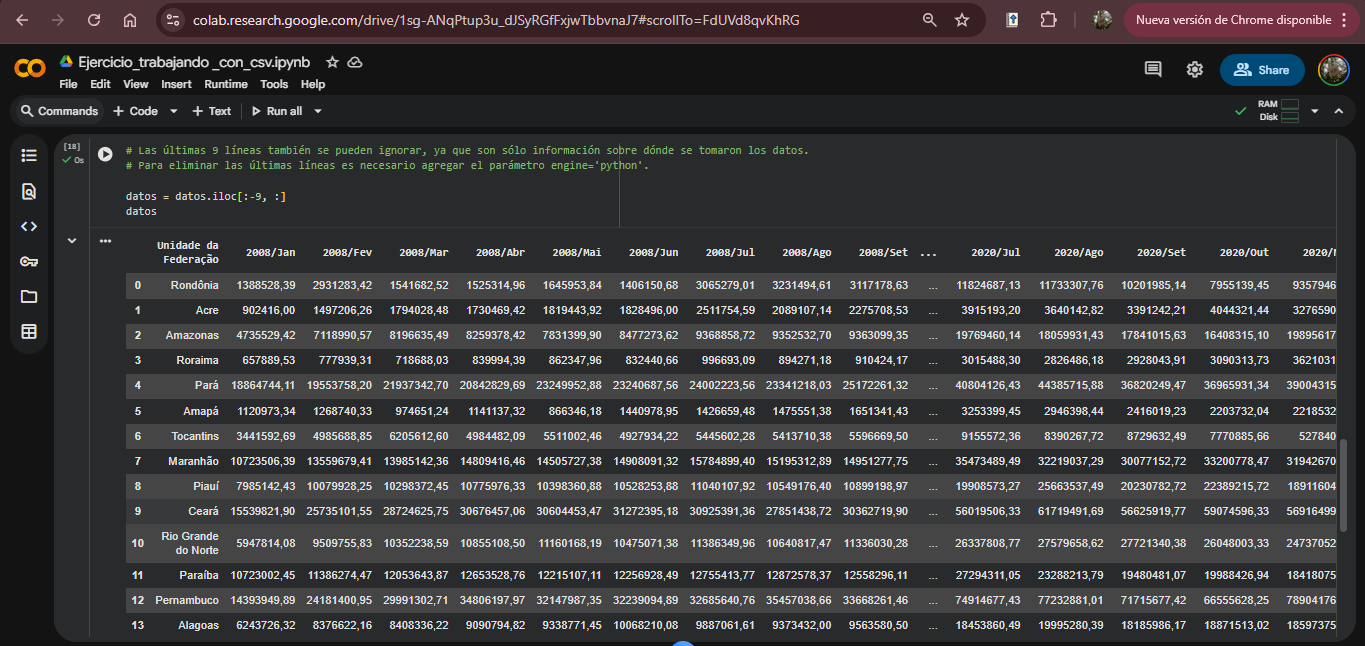Open the Runtime menu

225,85
